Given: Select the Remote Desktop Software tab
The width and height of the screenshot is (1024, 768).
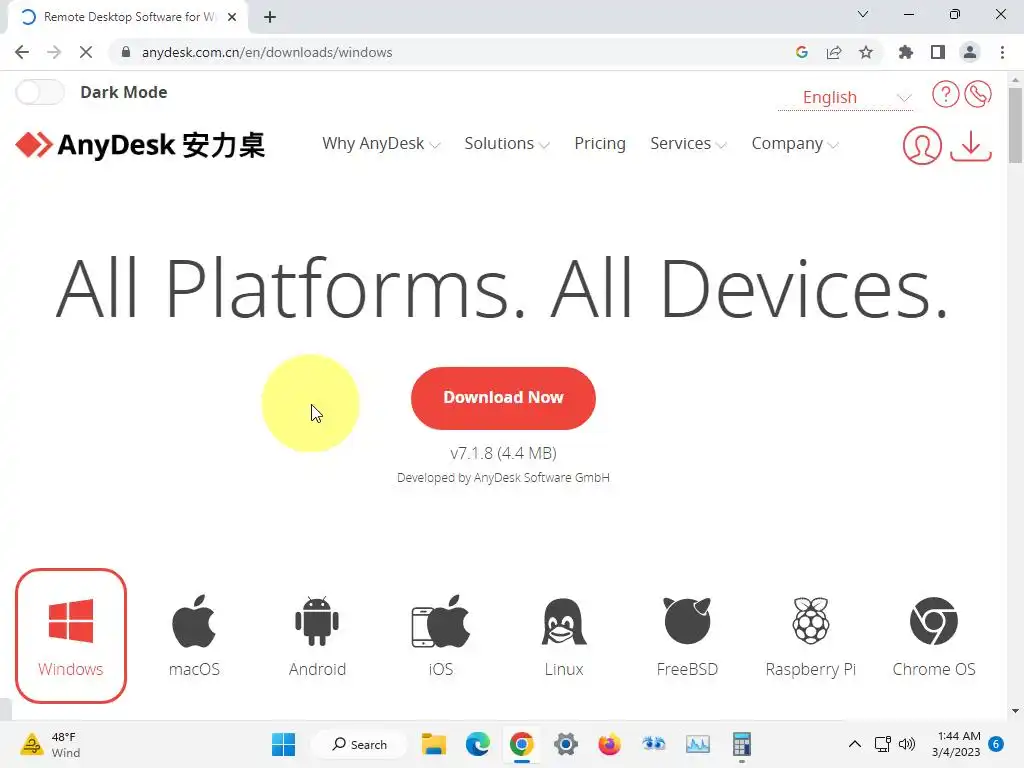Looking at the screenshot, I should [x=128, y=17].
